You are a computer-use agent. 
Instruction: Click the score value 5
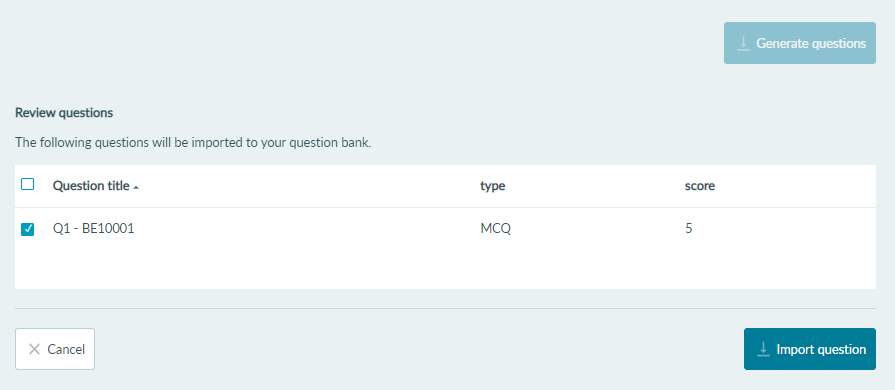(x=688, y=229)
